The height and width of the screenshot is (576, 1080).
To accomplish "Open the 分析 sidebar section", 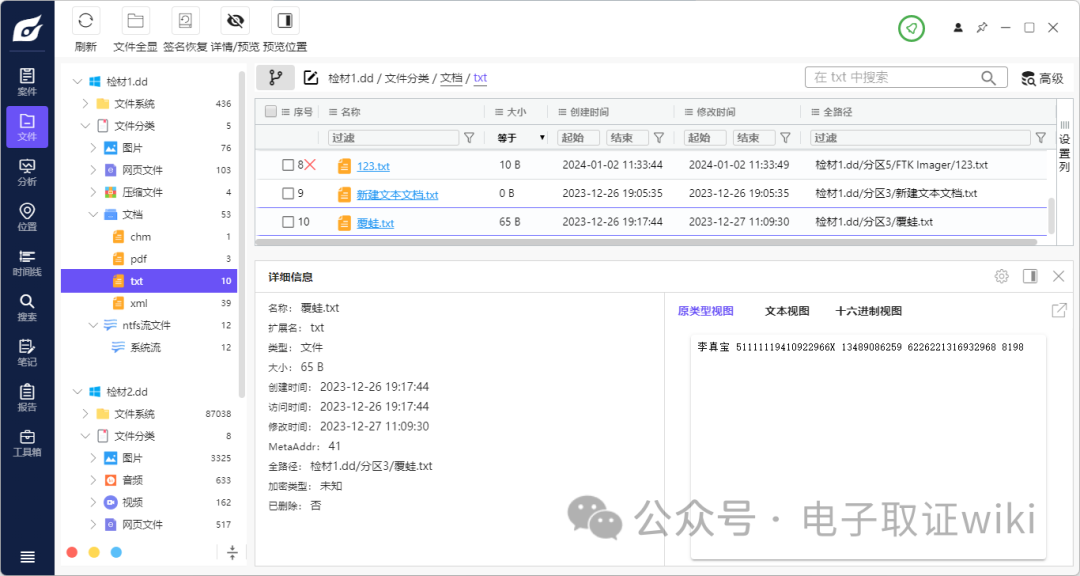I will [27, 172].
